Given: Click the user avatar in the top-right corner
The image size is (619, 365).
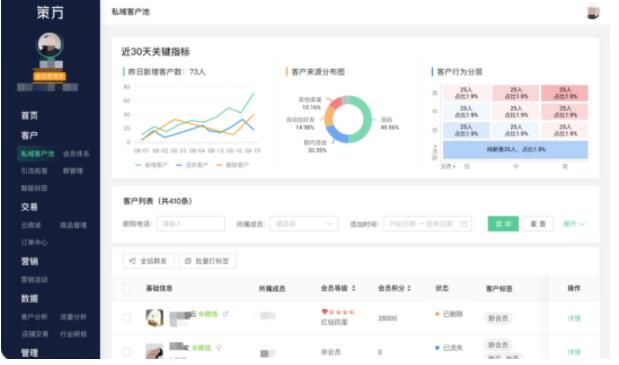Looking at the screenshot, I should pyautogui.click(x=593, y=12).
